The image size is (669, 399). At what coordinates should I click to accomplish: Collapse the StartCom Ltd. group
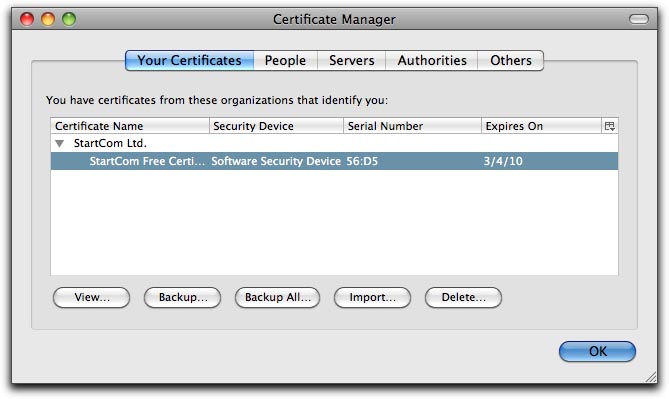(x=60, y=143)
